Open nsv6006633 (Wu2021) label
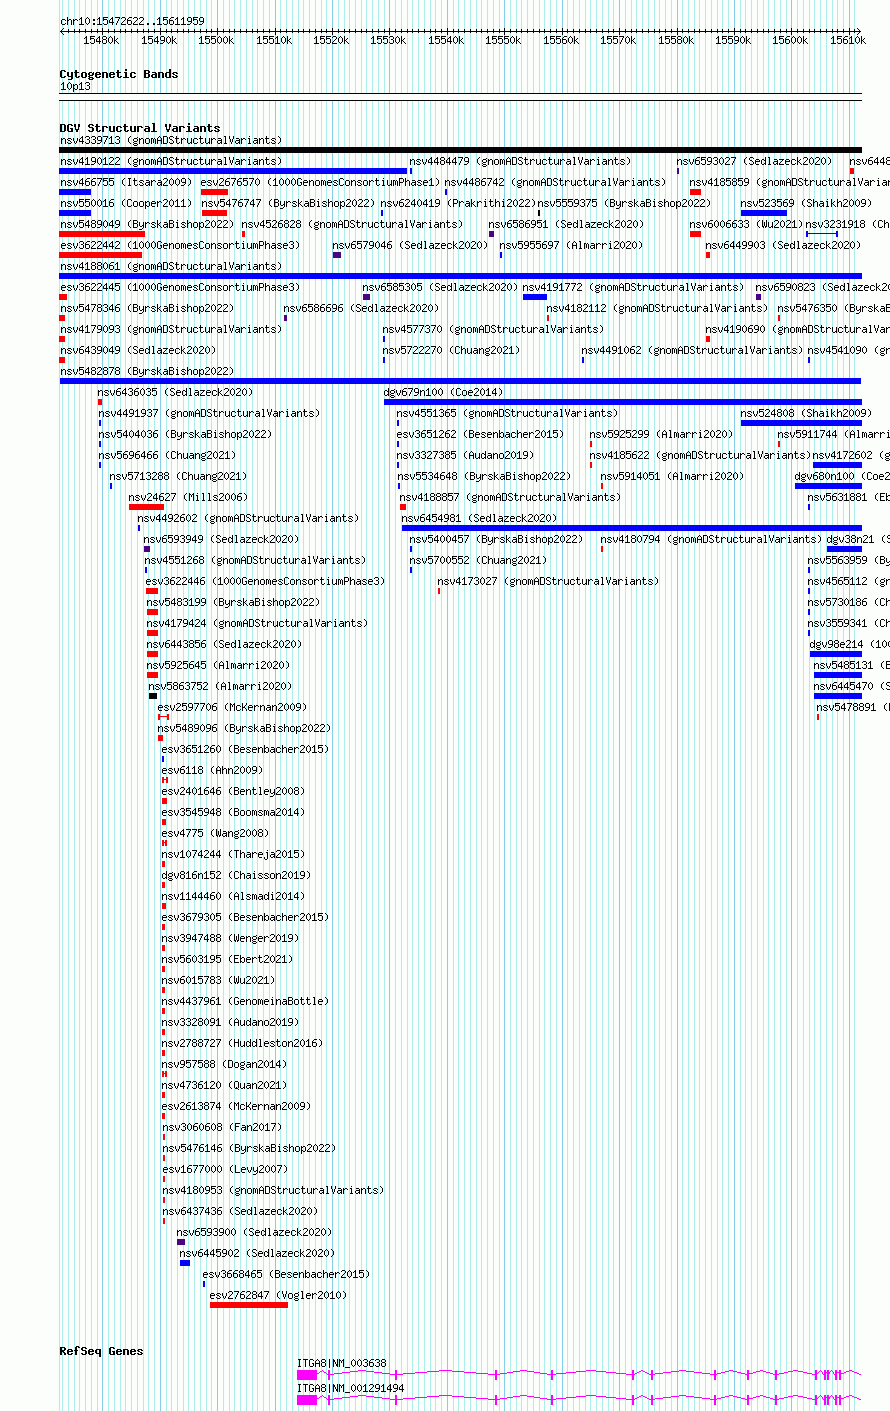Screen dimensions: 890x1411 pos(746,224)
